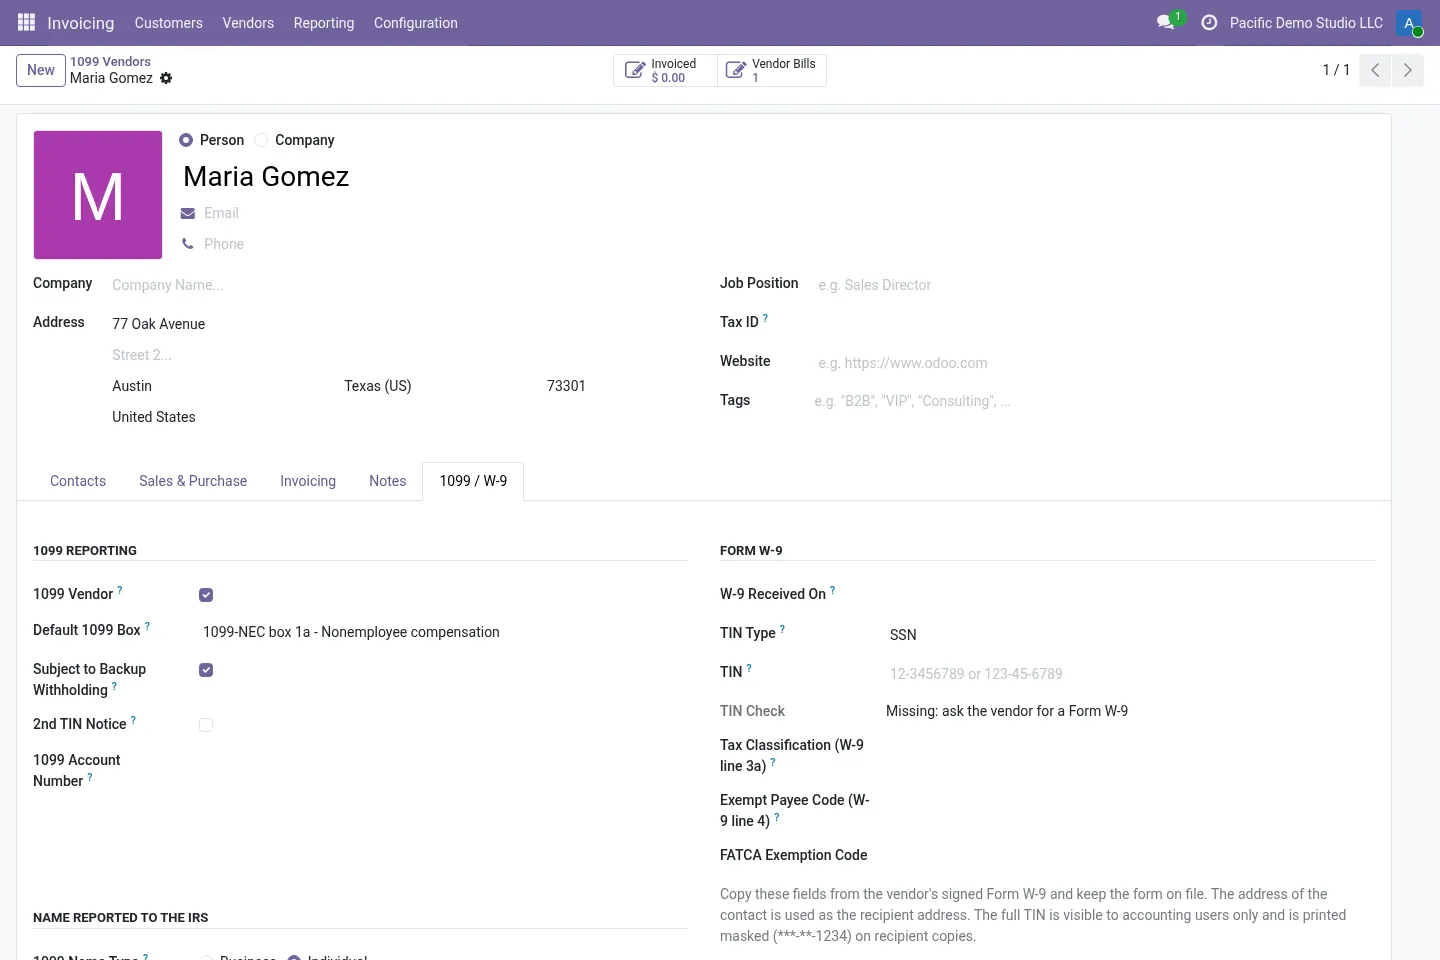The width and height of the screenshot is (1440, 960).
Task: Switch to the Invoicing tab
Action: [x=308, y=481]
